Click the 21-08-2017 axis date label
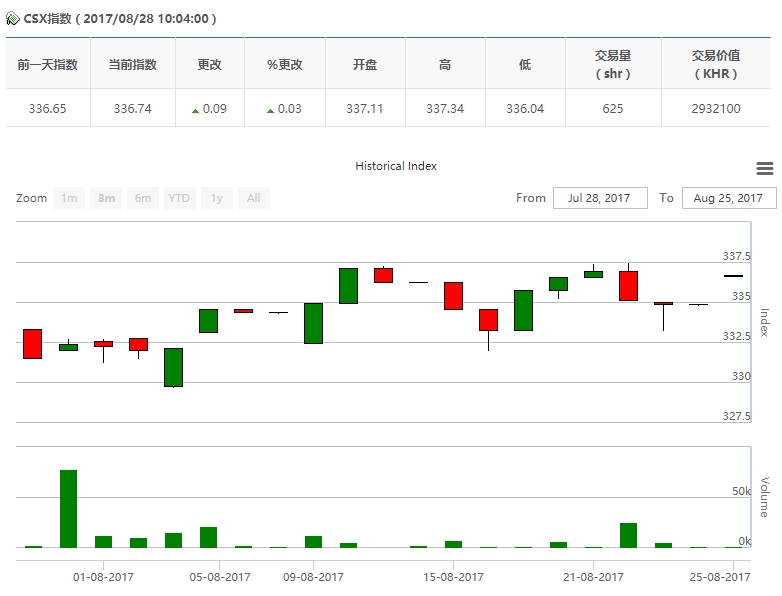The width and height of the screenshot is (782, 596). pyautogui.click(x=593, y=577)
